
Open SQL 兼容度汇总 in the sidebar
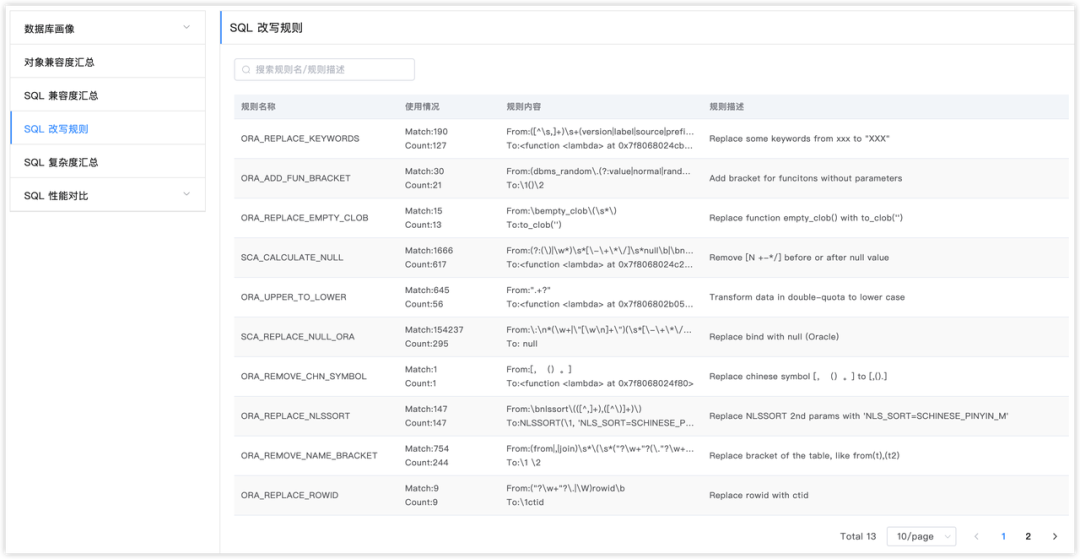pyautogui.click(x=107, y=95)
